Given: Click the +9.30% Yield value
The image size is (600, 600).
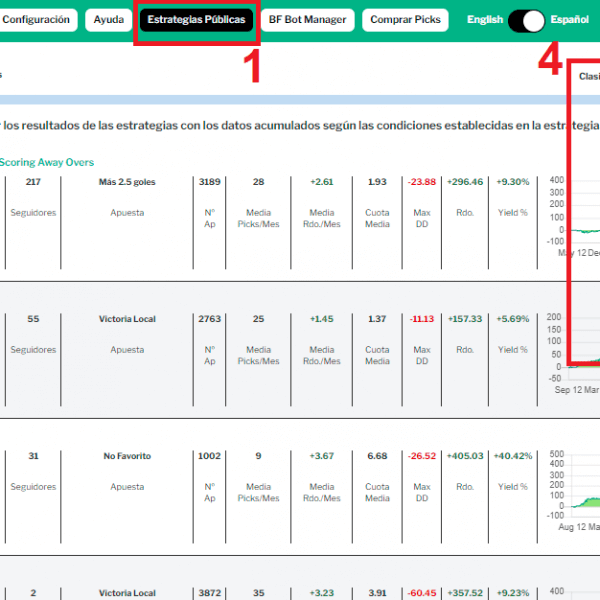Looking at the screenshot, I should (x=513, y=182).
